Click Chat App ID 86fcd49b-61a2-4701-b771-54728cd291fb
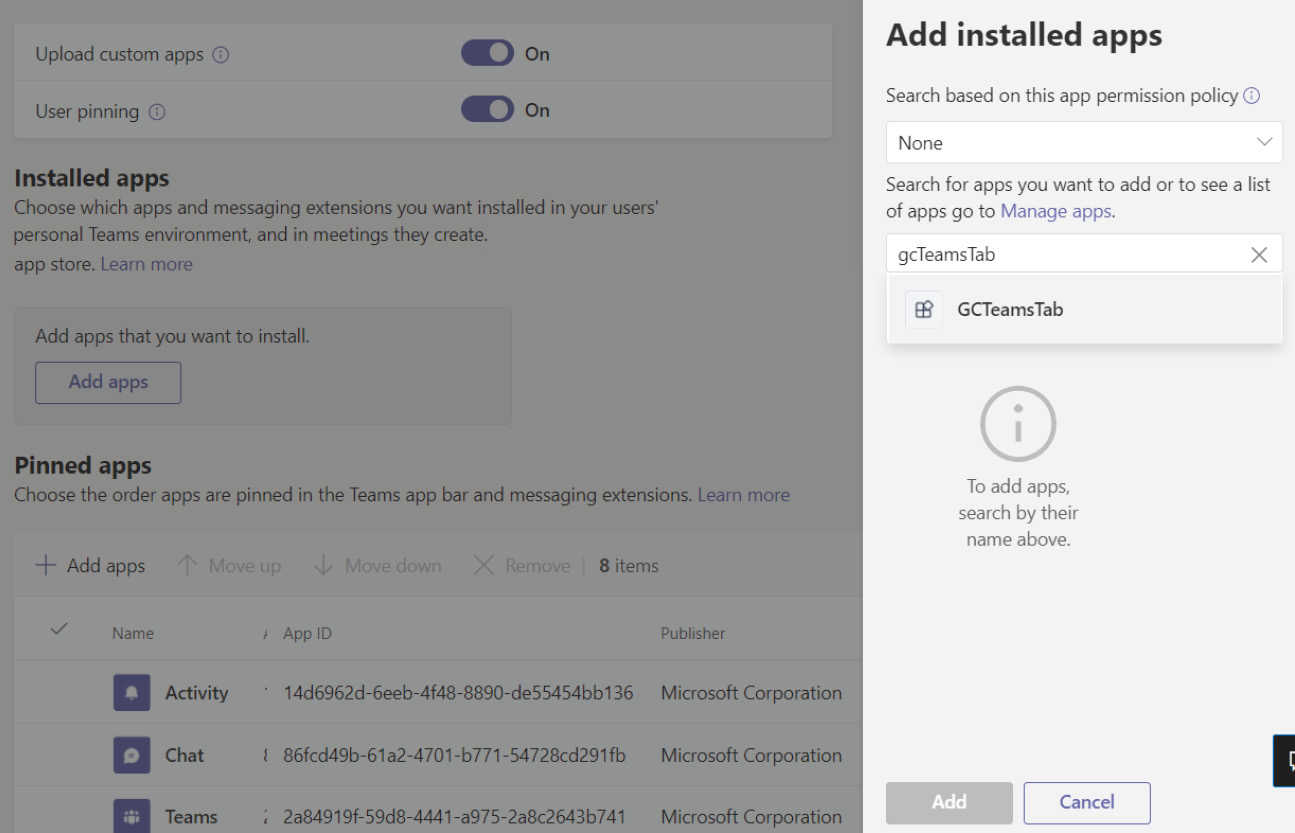 click(x=455, y=755)
